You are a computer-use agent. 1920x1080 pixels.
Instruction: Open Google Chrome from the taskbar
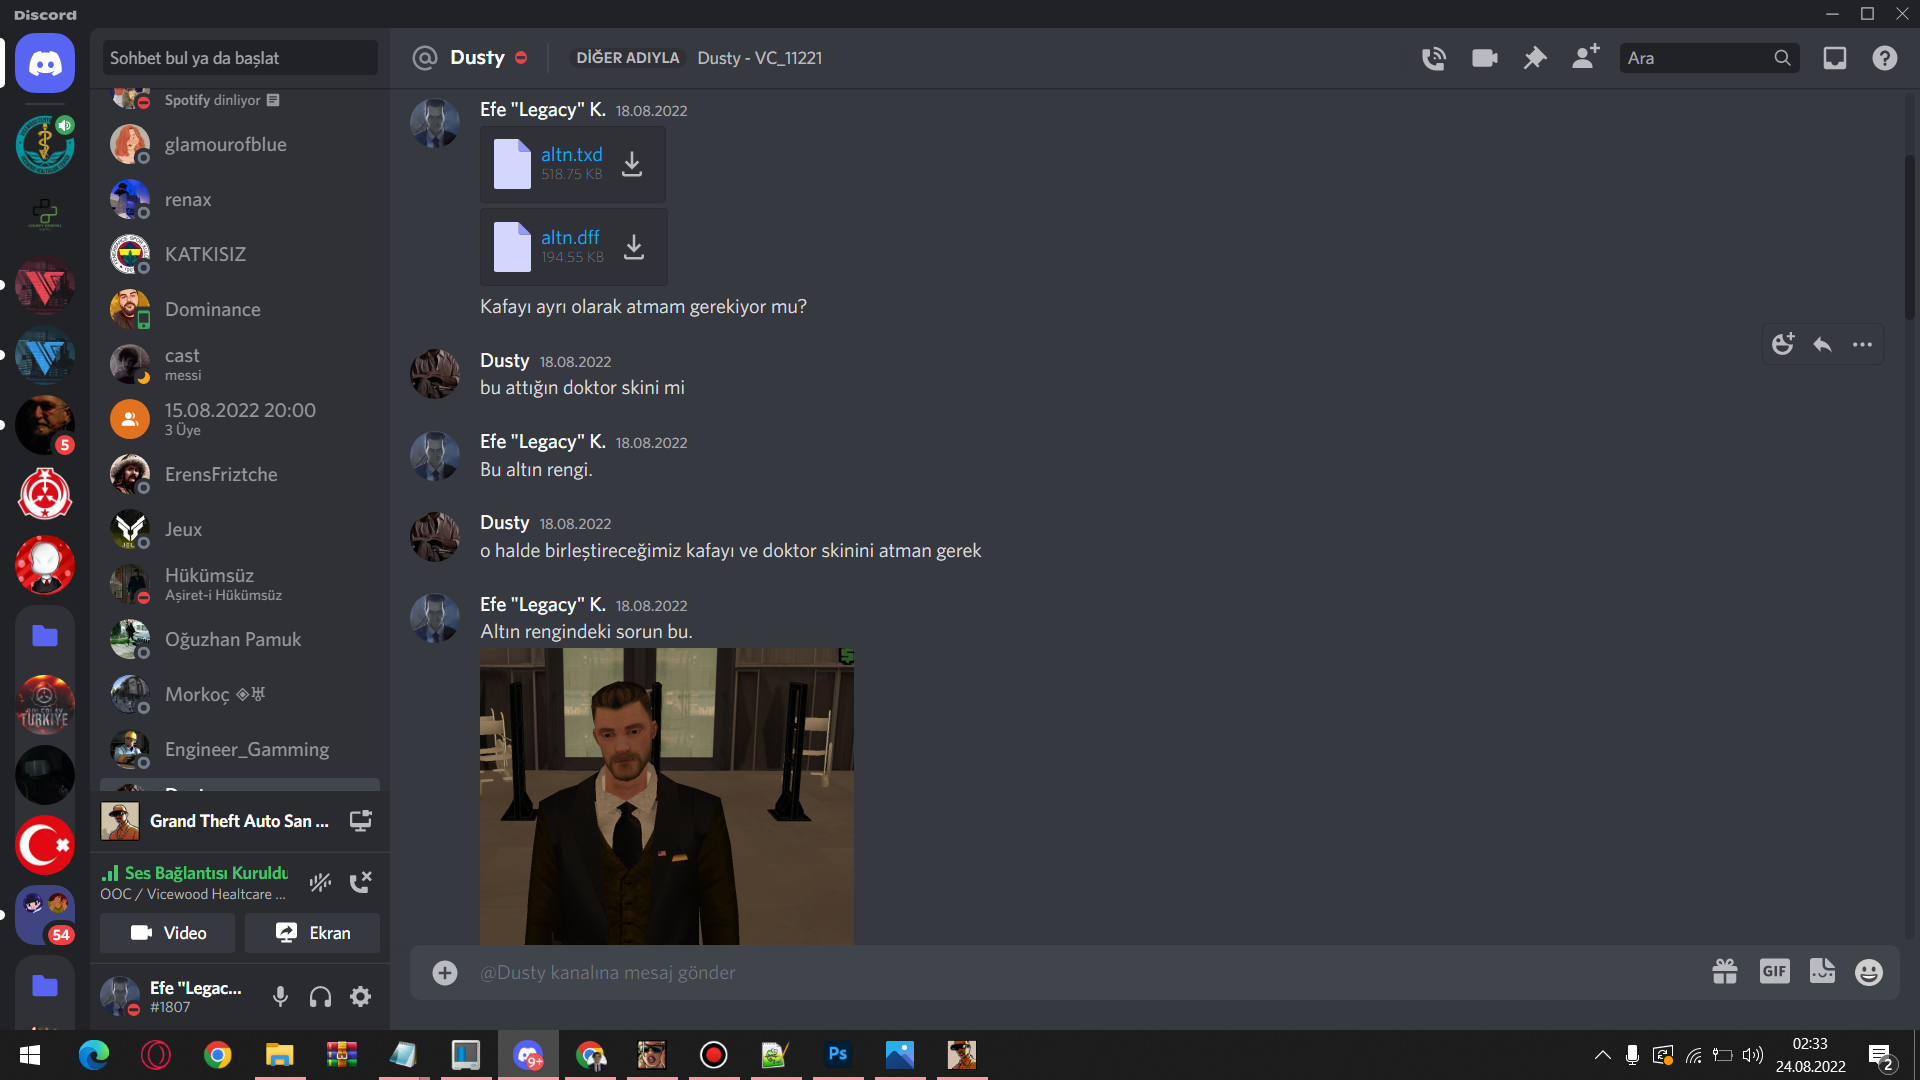coord(218,1055)
